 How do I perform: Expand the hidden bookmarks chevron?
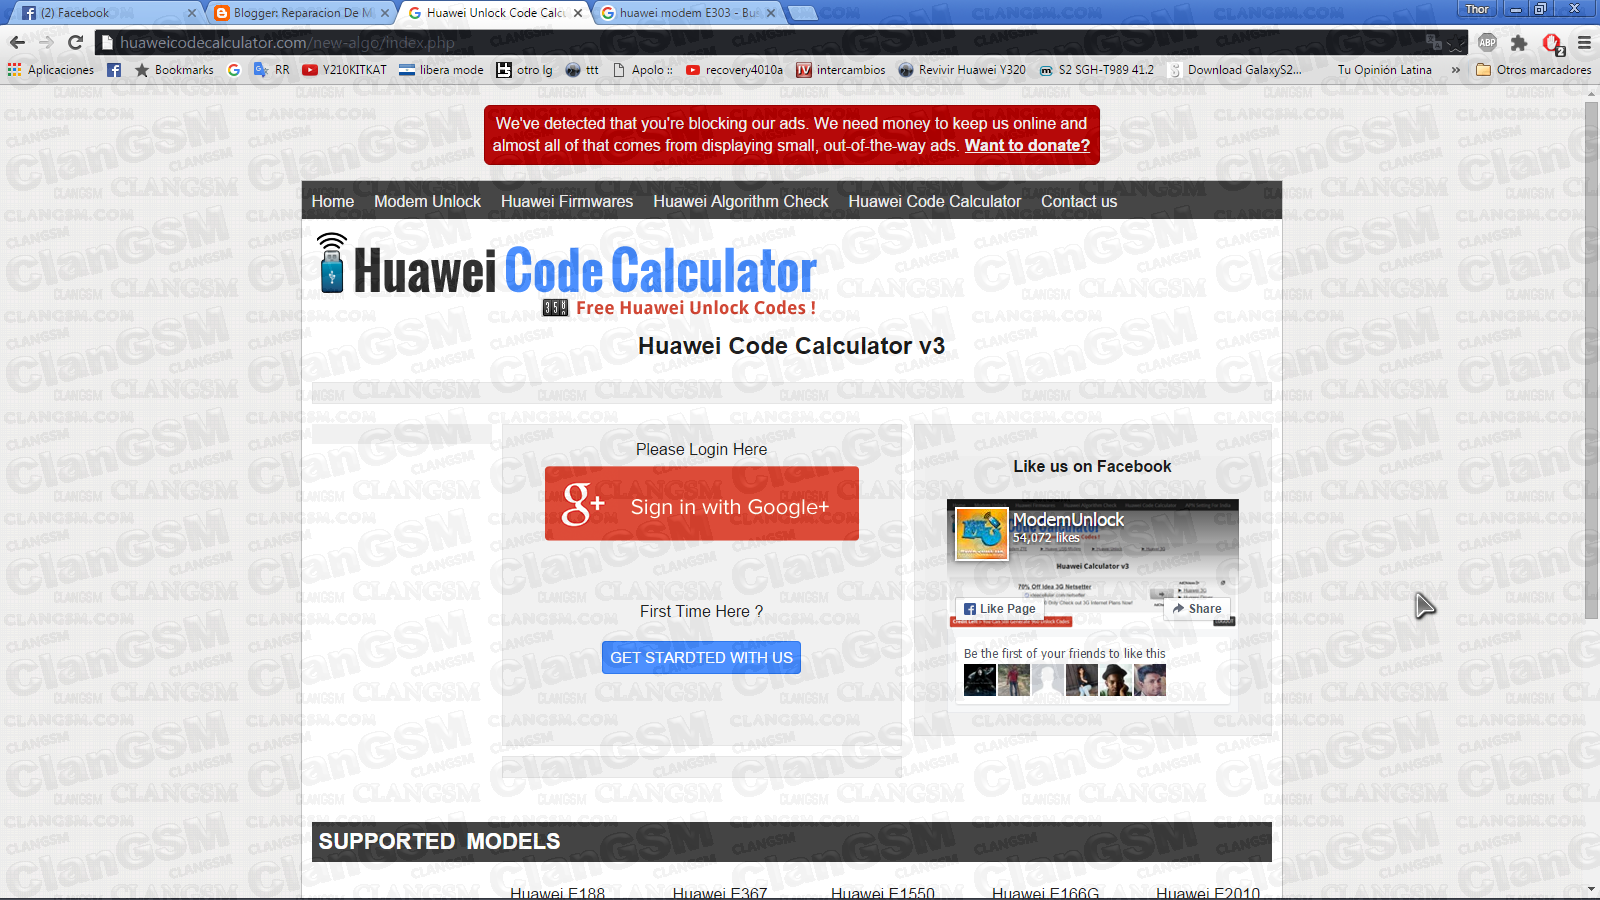pos(1455,70)
